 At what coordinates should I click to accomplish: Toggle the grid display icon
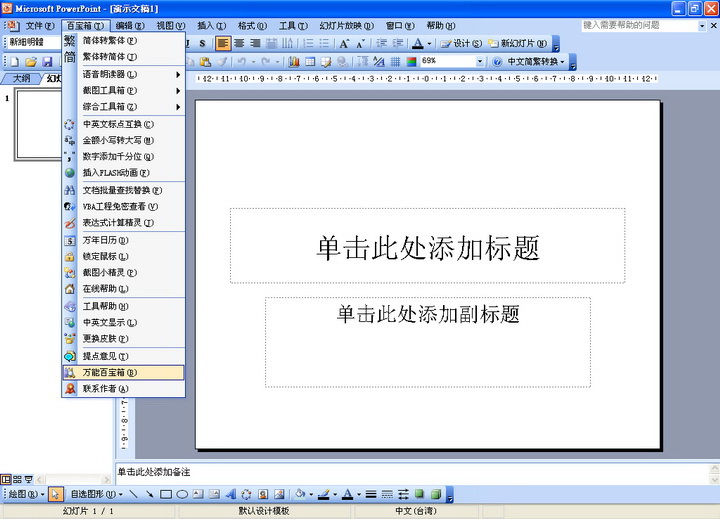pos(395,61)
